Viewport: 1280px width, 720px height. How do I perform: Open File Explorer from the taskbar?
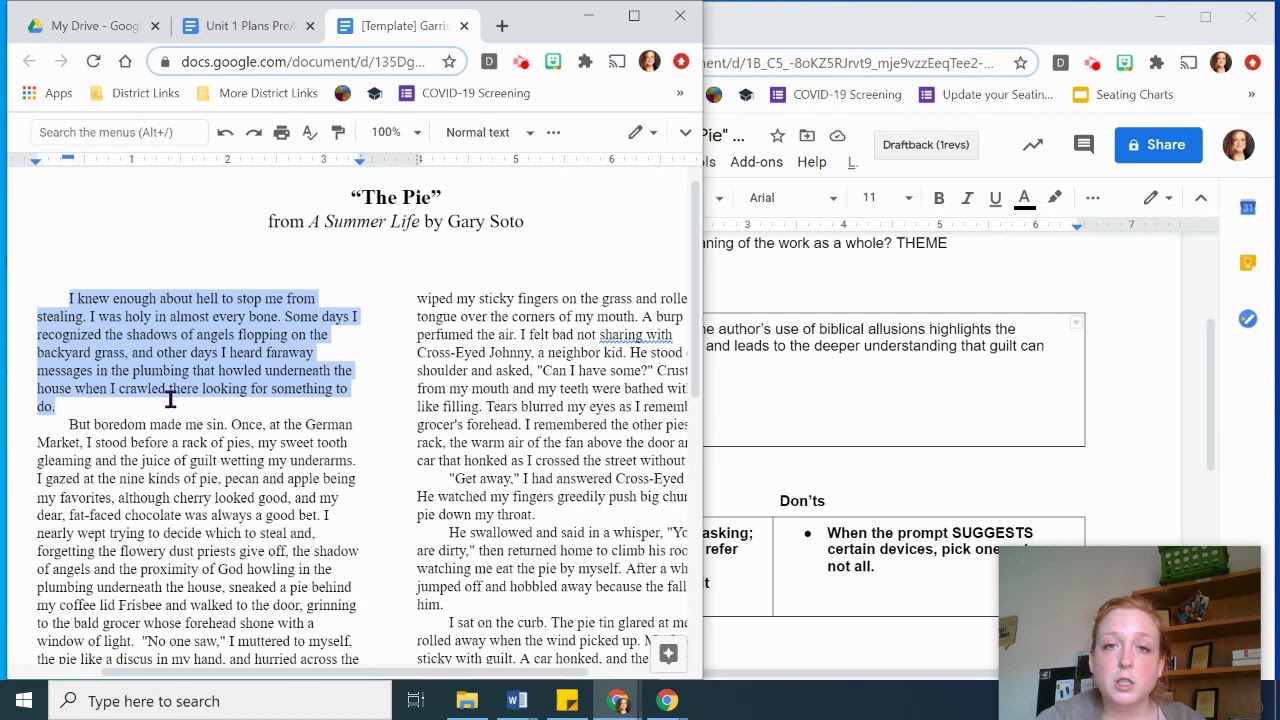(467, 701)
